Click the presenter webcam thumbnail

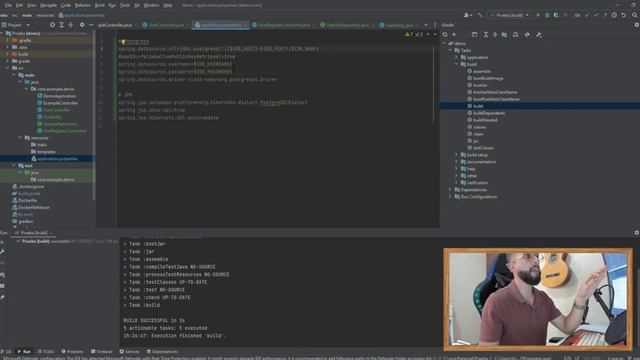click(538, 300)
